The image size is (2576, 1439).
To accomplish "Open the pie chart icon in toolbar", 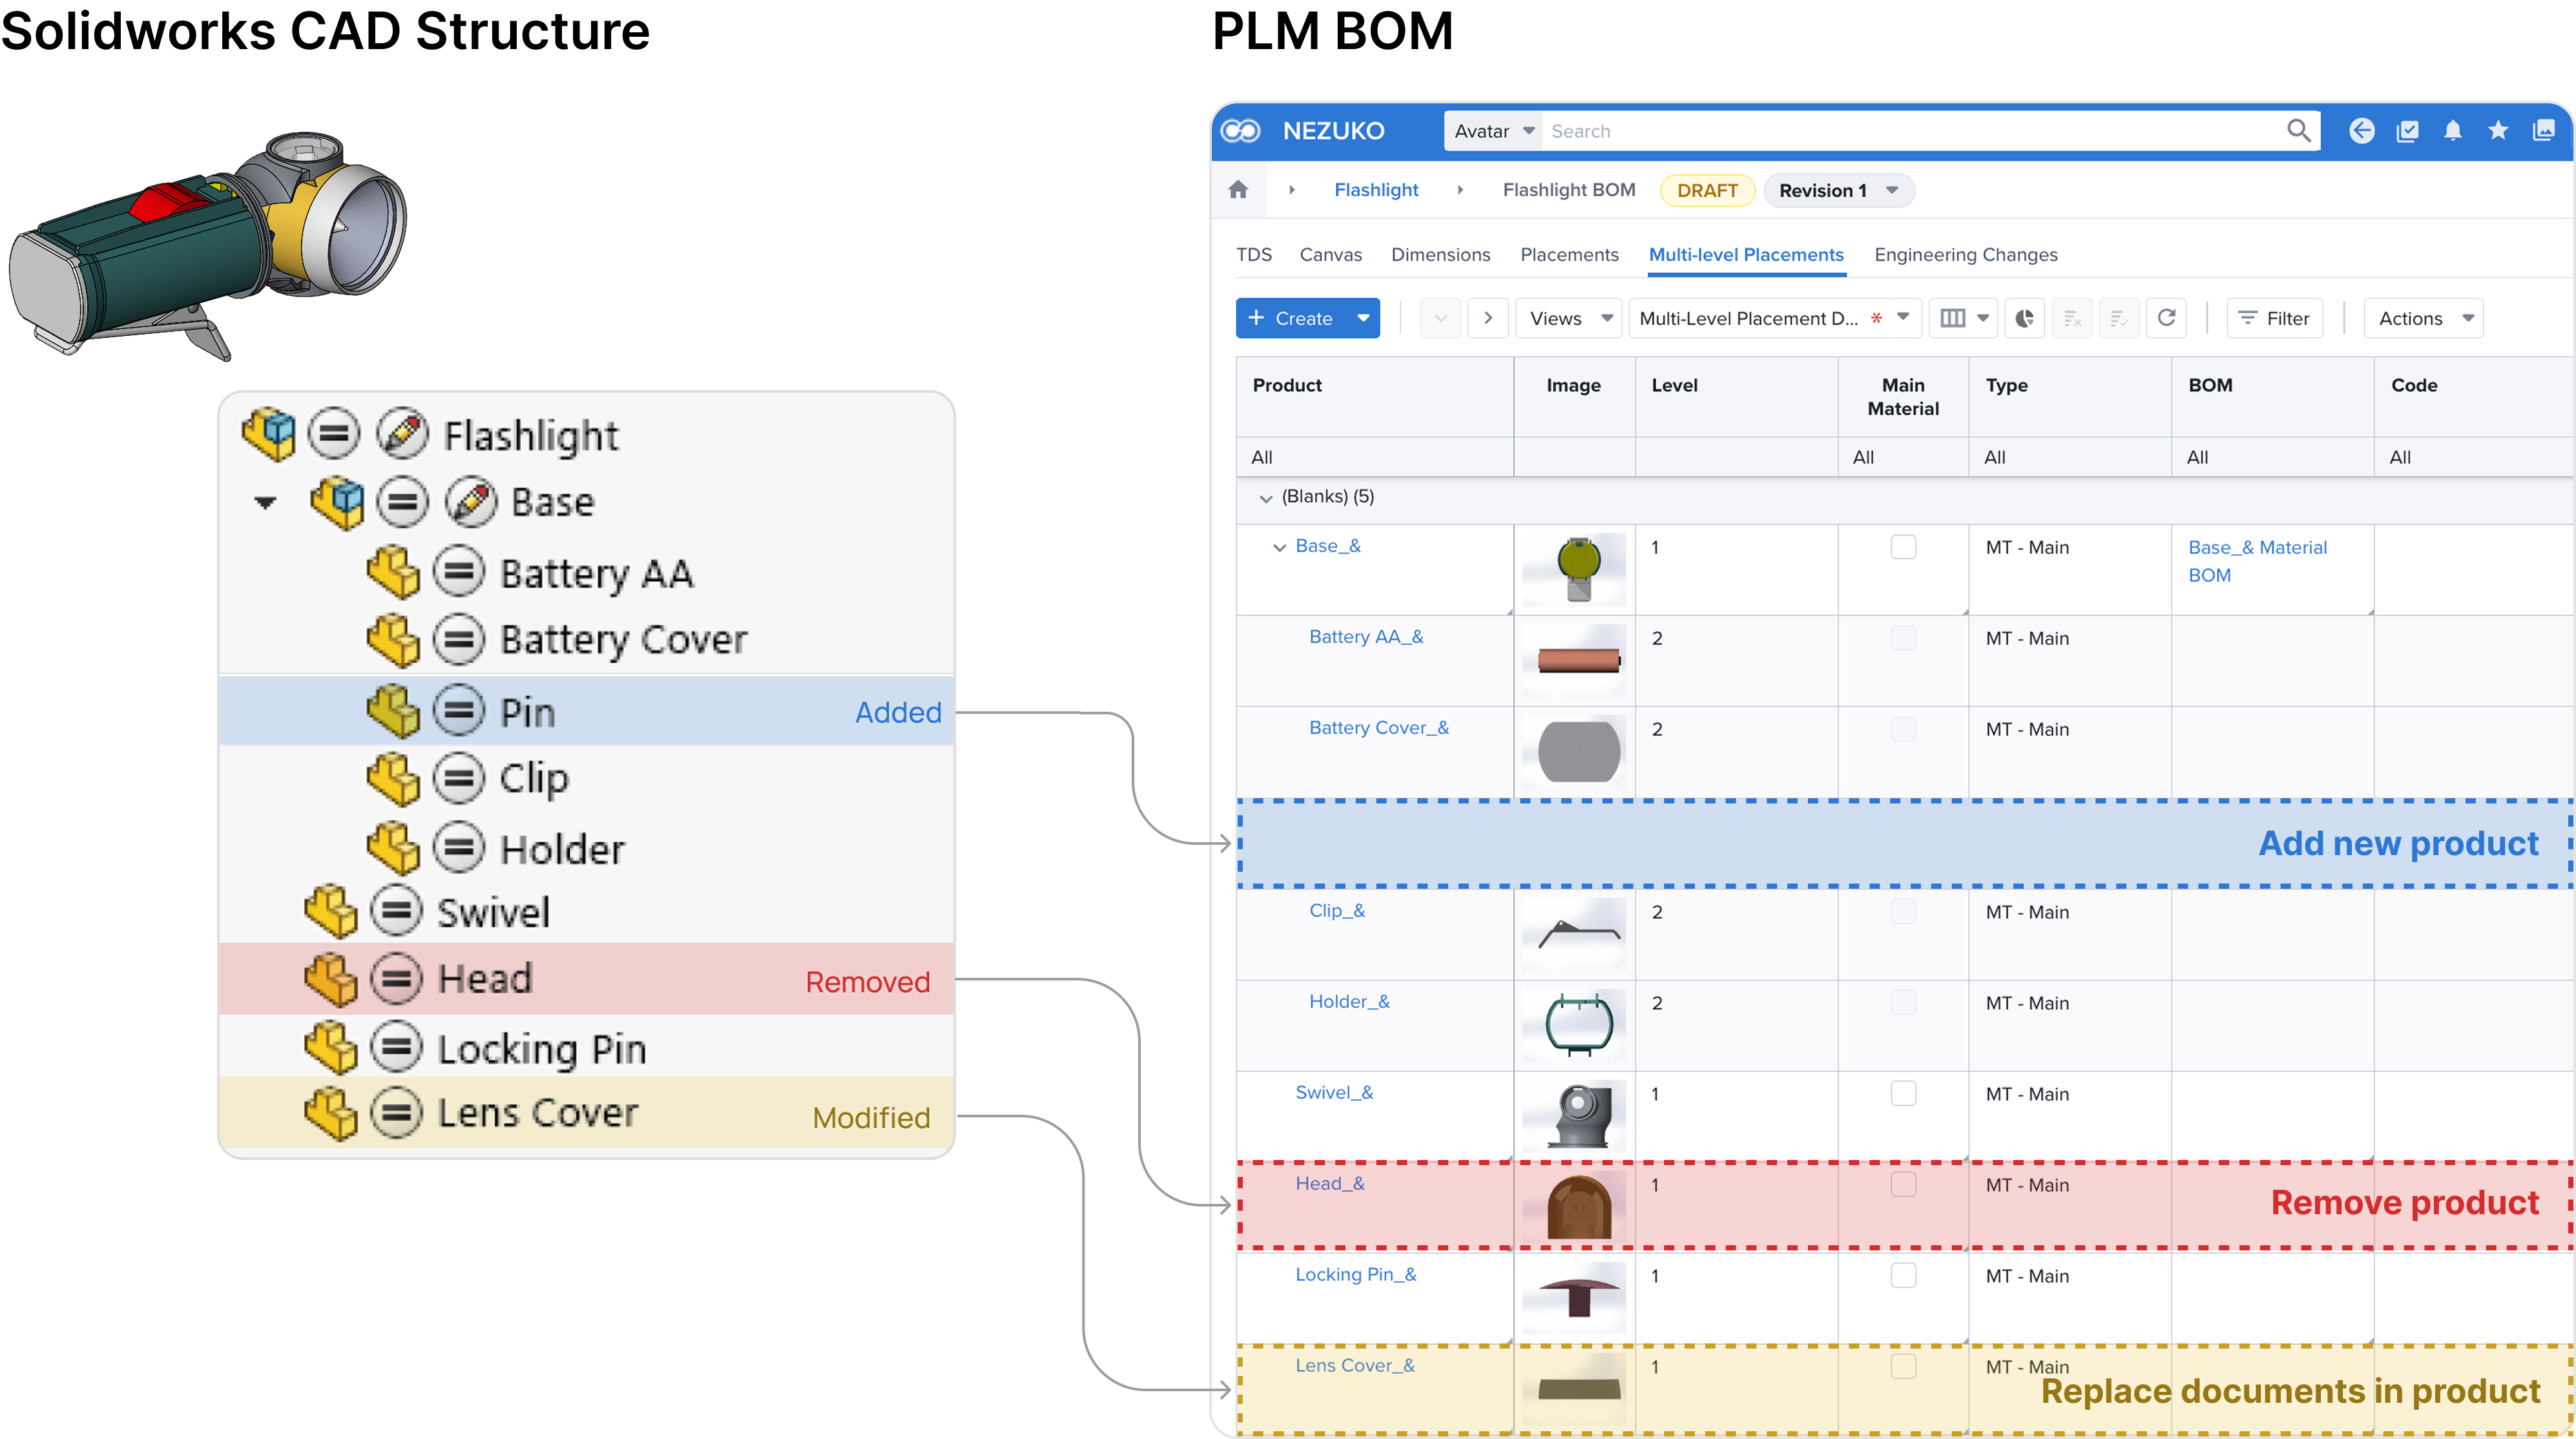I will (x=2024, y=318).
